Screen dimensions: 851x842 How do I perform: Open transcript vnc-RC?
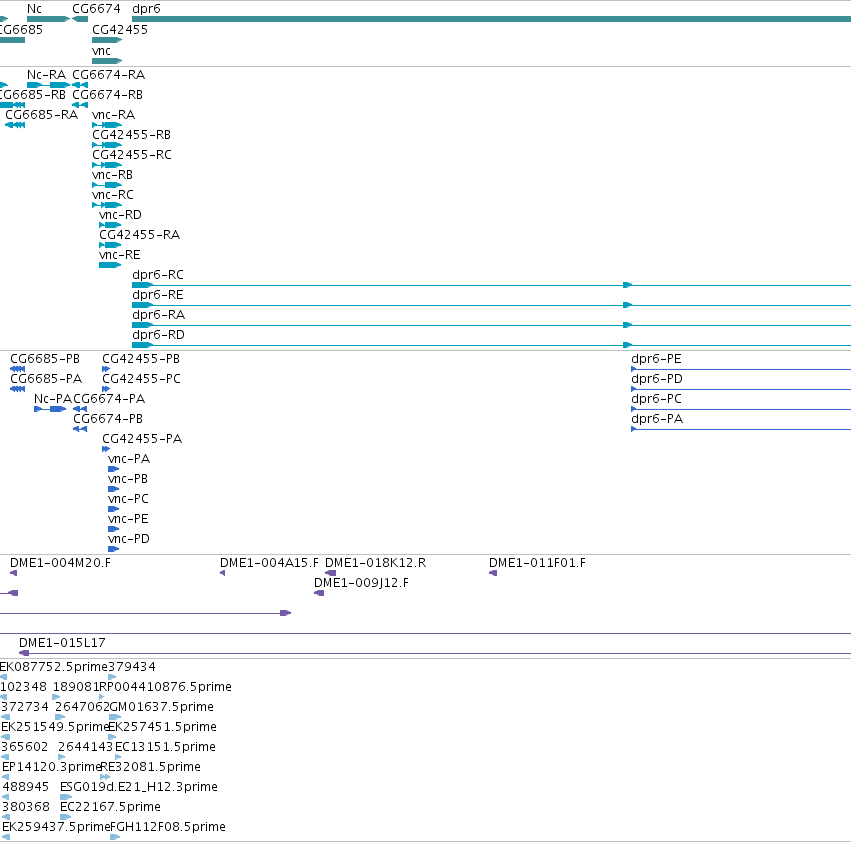point(112,194)
